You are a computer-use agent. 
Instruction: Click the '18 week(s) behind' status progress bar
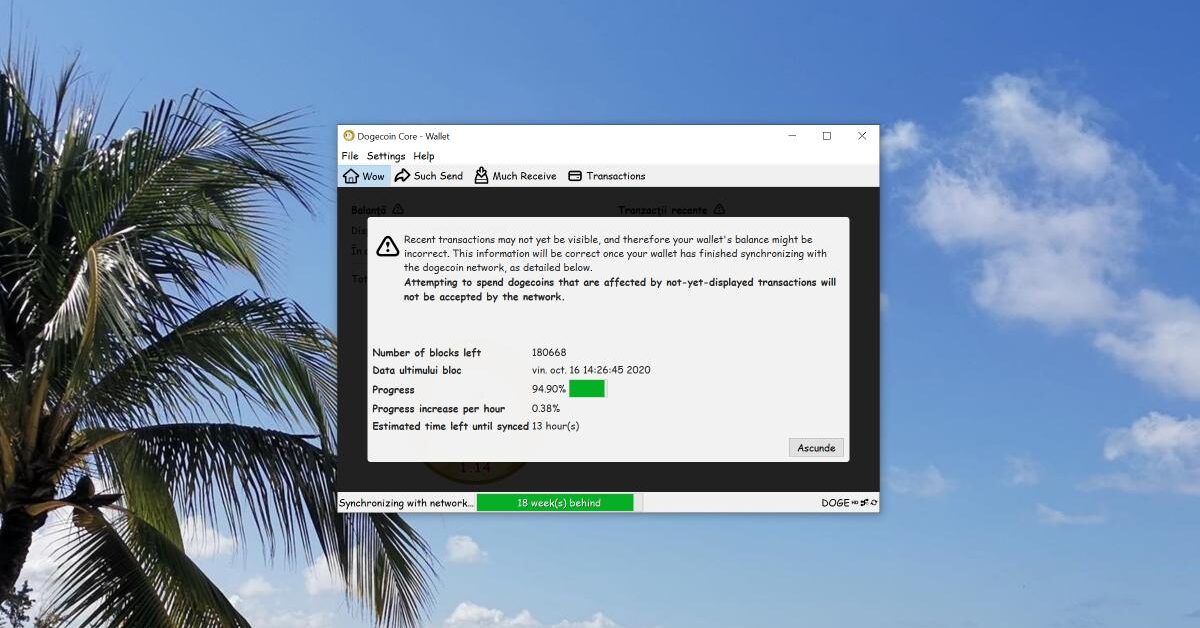pyautogui.click(x=558, y=503)
